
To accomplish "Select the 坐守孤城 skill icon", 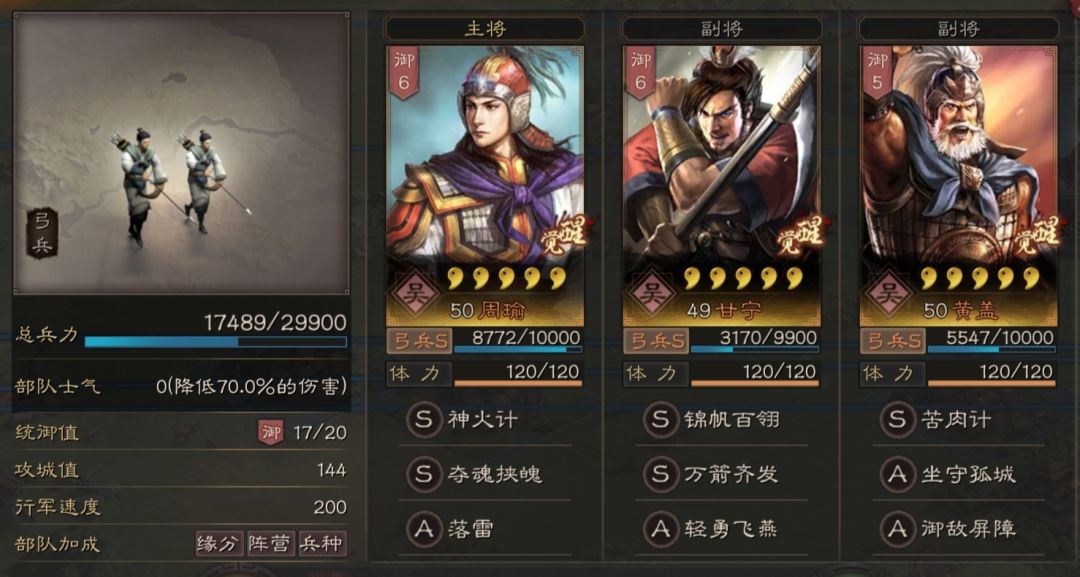I will coord(897,474).
